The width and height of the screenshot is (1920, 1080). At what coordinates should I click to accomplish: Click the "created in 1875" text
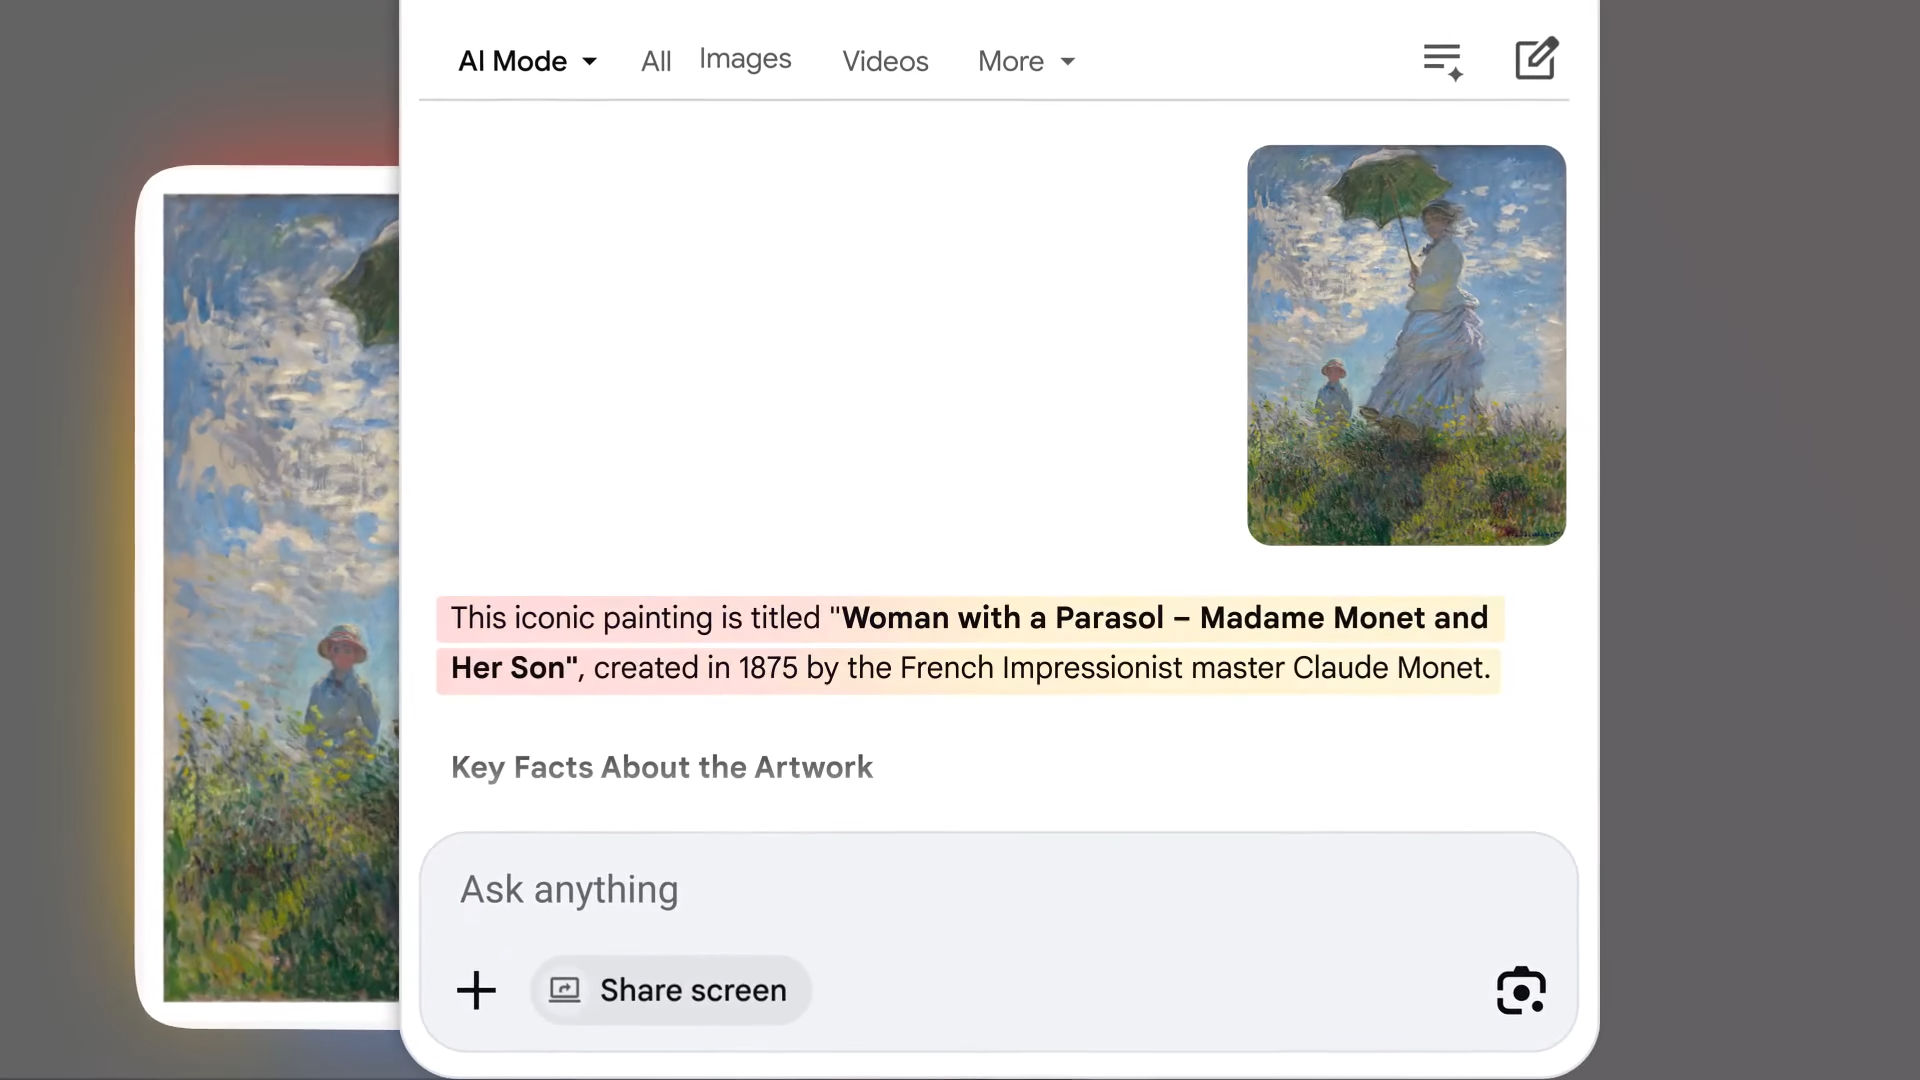(695, 668)
